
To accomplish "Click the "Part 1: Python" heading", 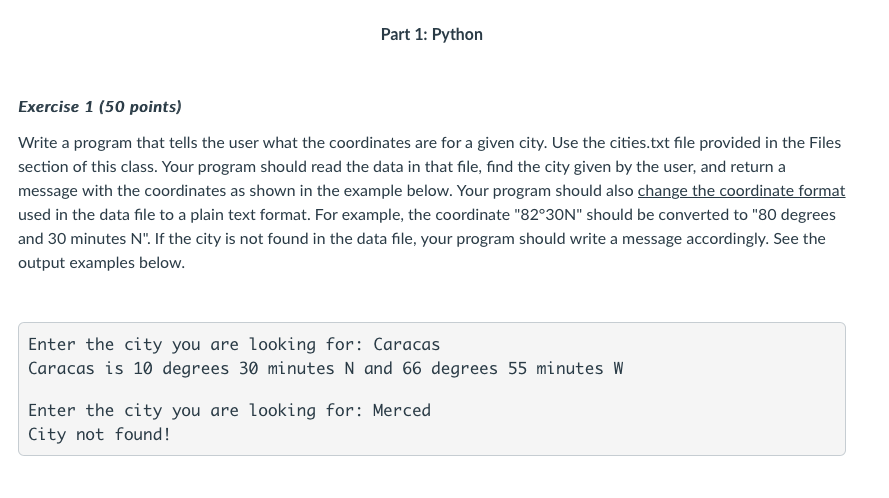I will (431, 35).
